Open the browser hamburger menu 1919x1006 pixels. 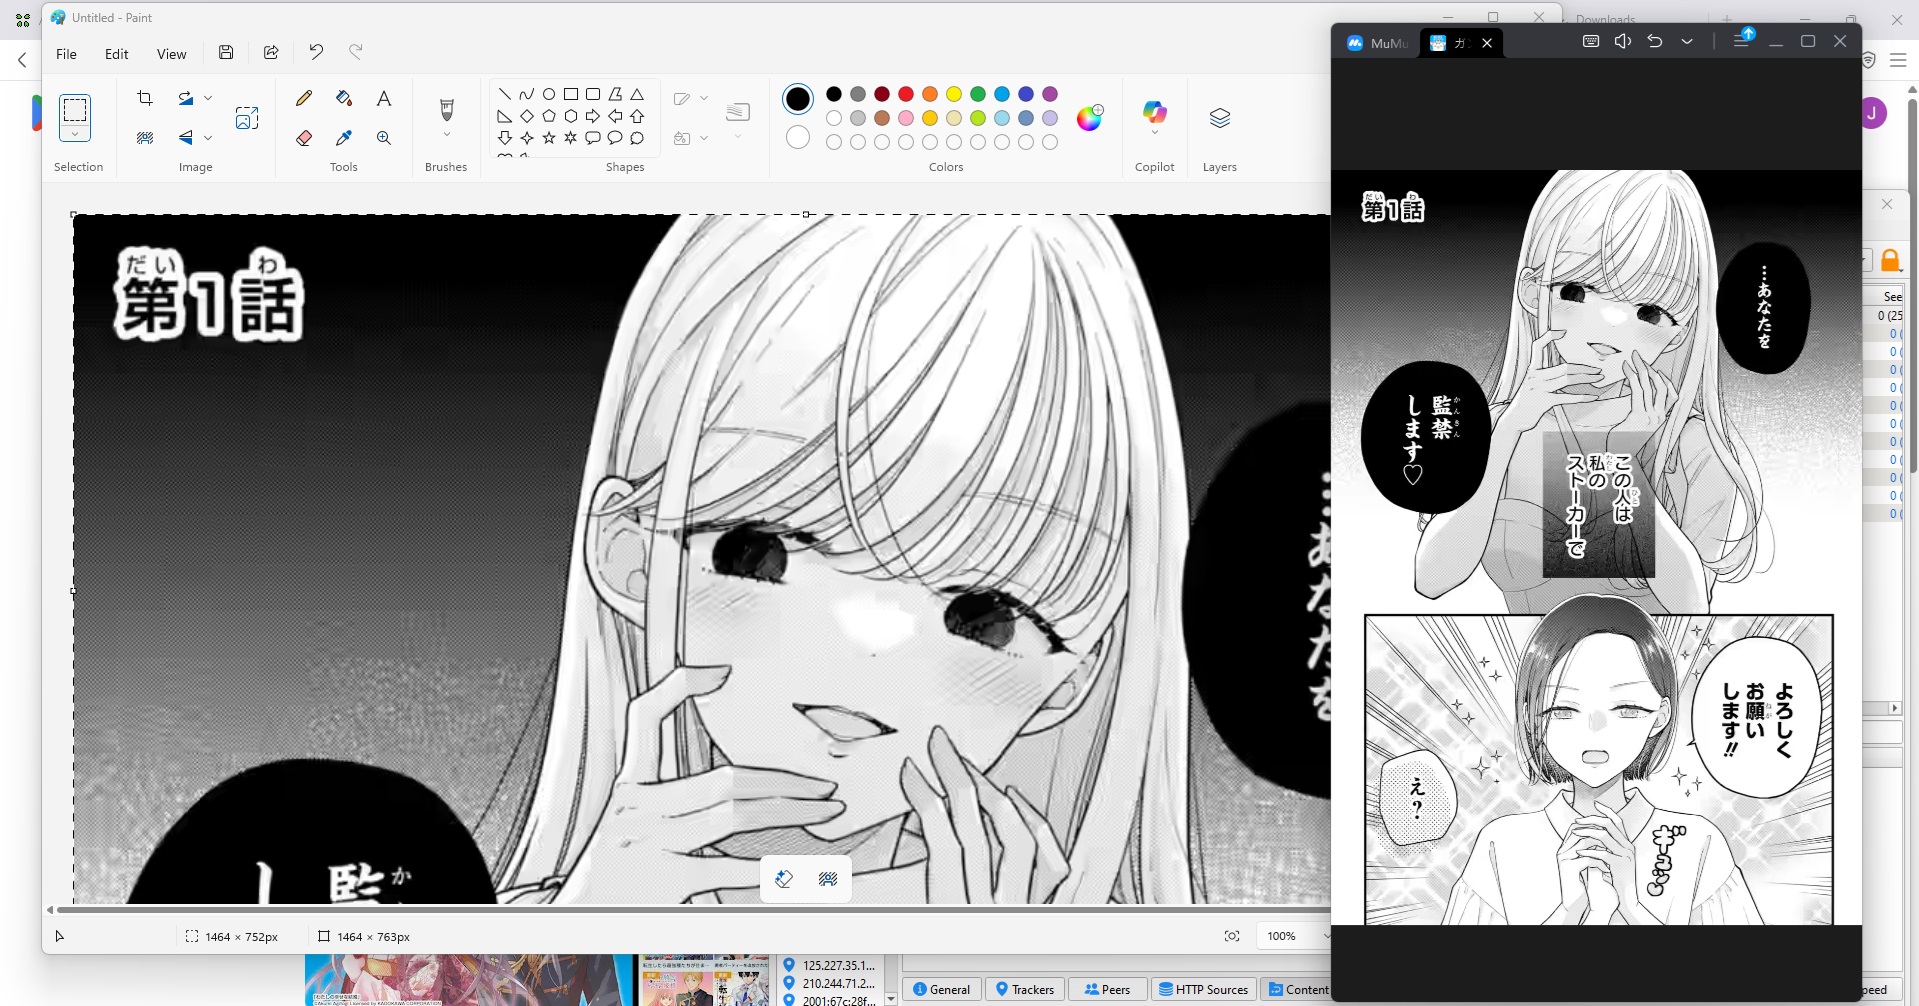1898,60
